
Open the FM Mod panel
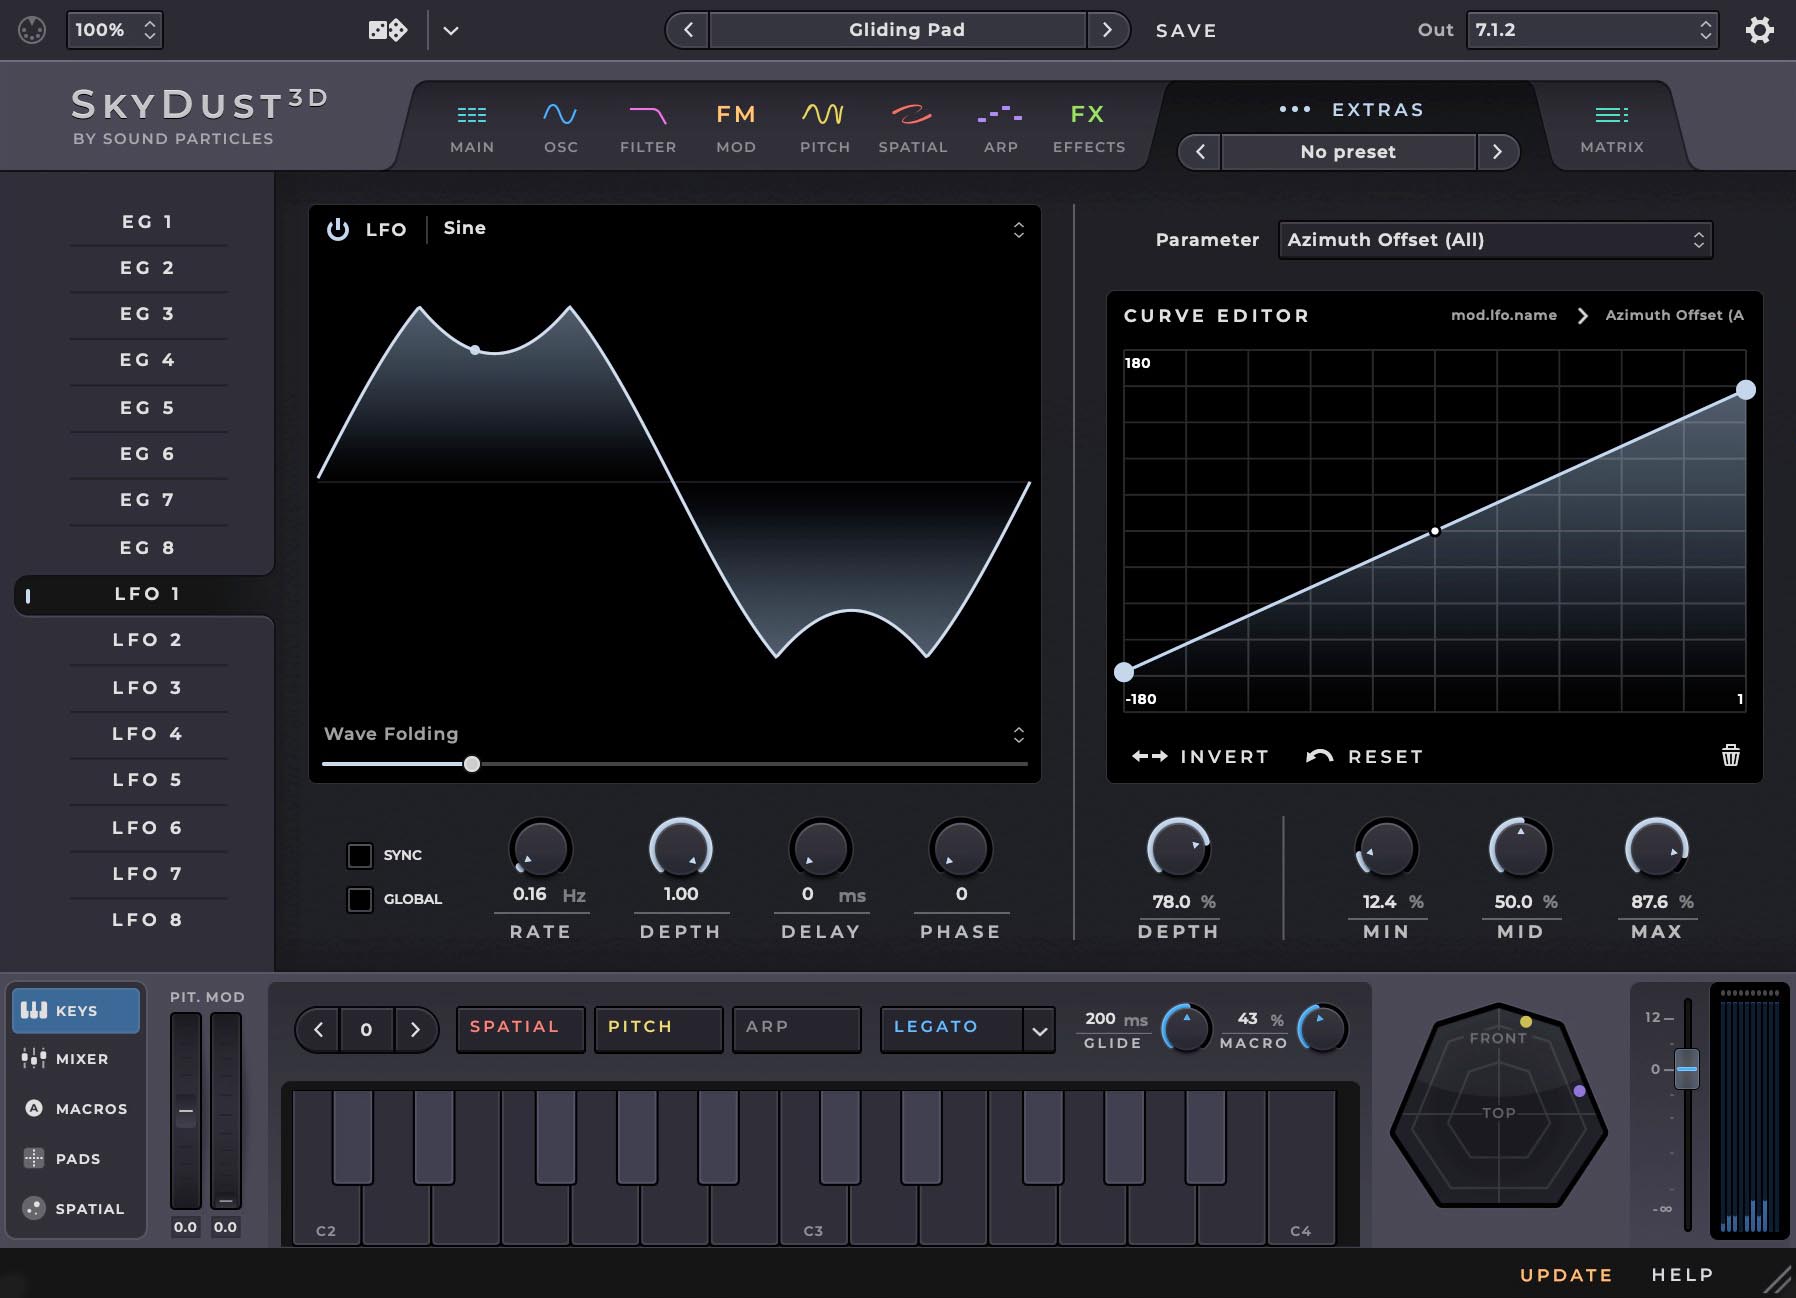[736, 127]
